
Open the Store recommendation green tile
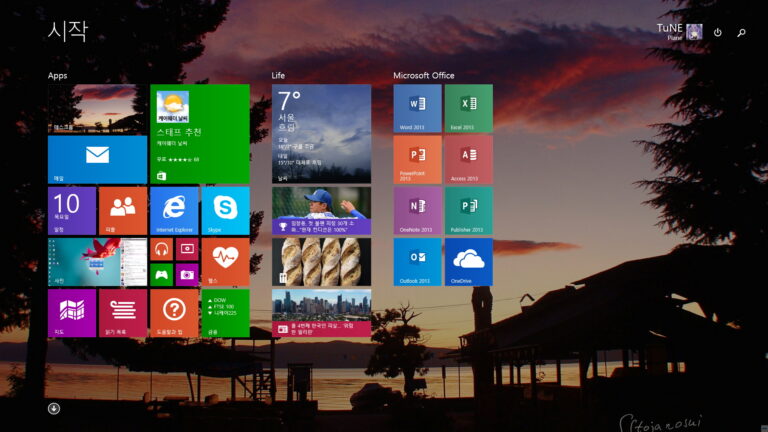coord(200,134)
